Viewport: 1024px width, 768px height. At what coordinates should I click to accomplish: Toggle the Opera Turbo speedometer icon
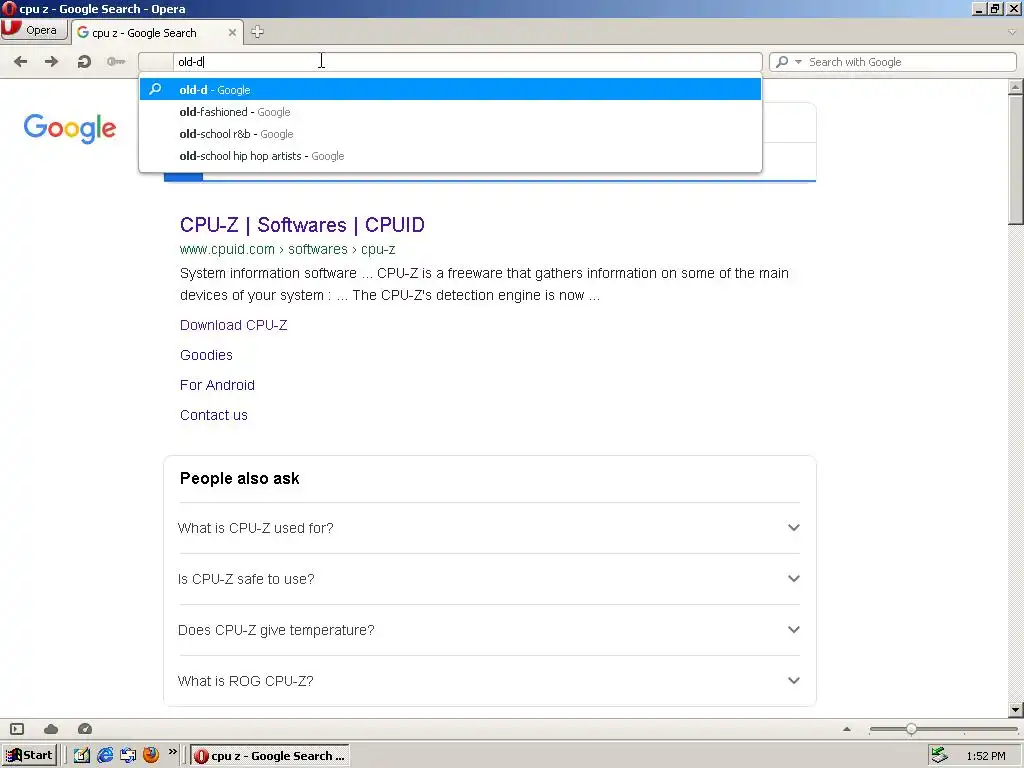tap(85, 729)
